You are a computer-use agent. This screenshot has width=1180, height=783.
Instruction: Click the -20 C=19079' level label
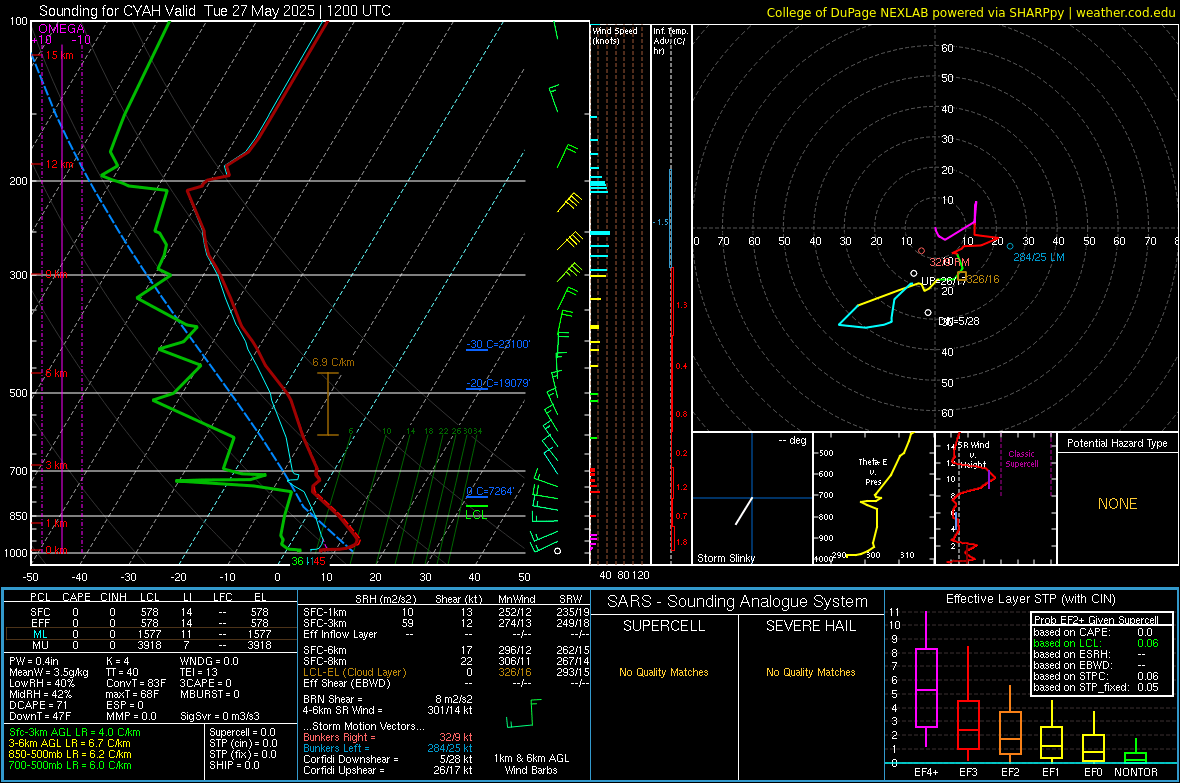coord(498,383)
